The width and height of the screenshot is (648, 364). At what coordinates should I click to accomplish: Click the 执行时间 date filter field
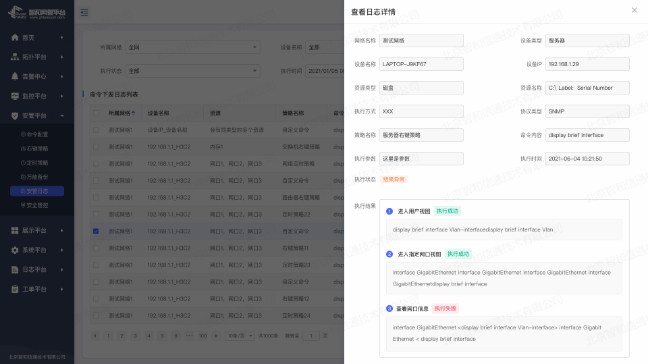pyautogui.click(x=324, y=71)
